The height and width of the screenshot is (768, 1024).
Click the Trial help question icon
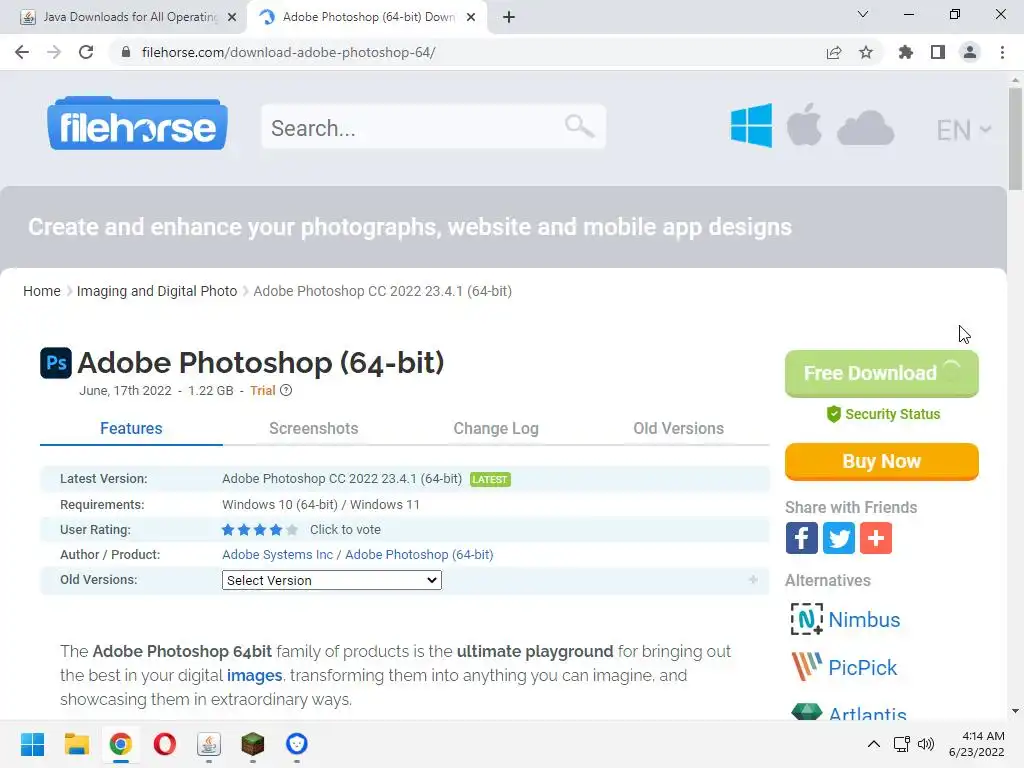point(286,391)
